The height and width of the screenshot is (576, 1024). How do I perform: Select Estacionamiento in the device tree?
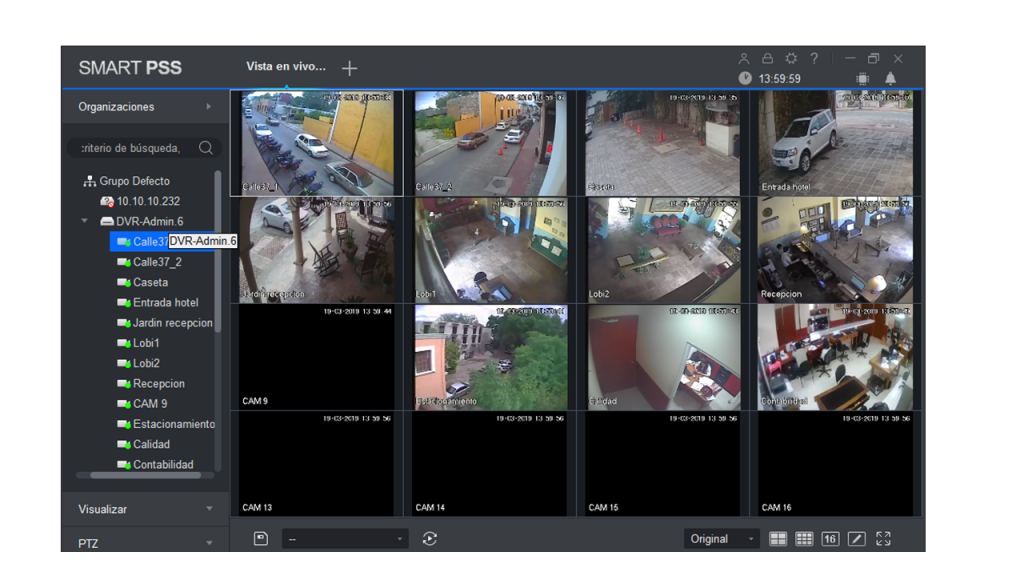(174, 424)
